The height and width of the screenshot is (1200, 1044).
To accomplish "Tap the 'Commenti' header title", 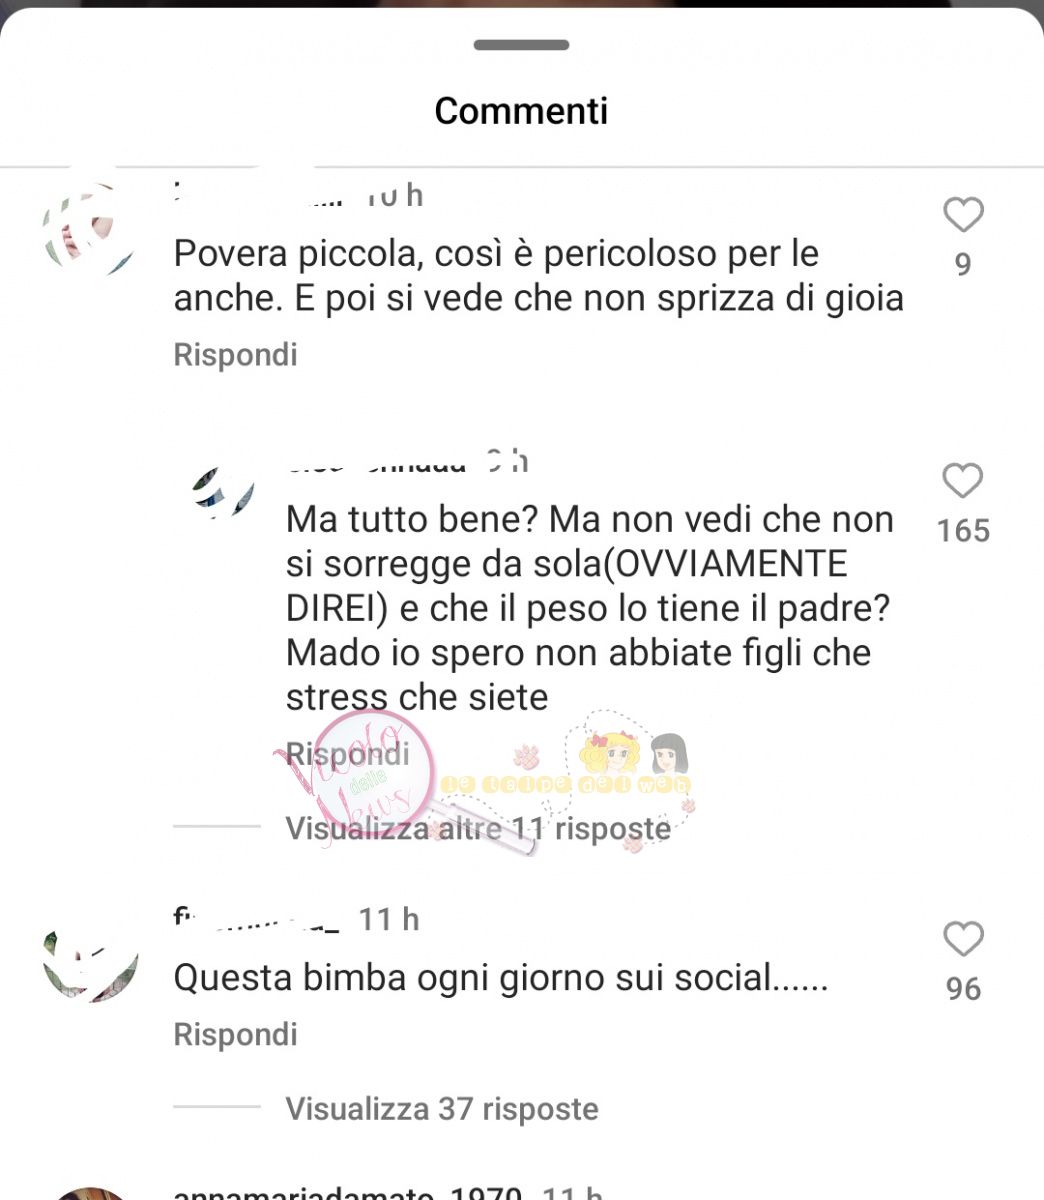I will point(521,110).
